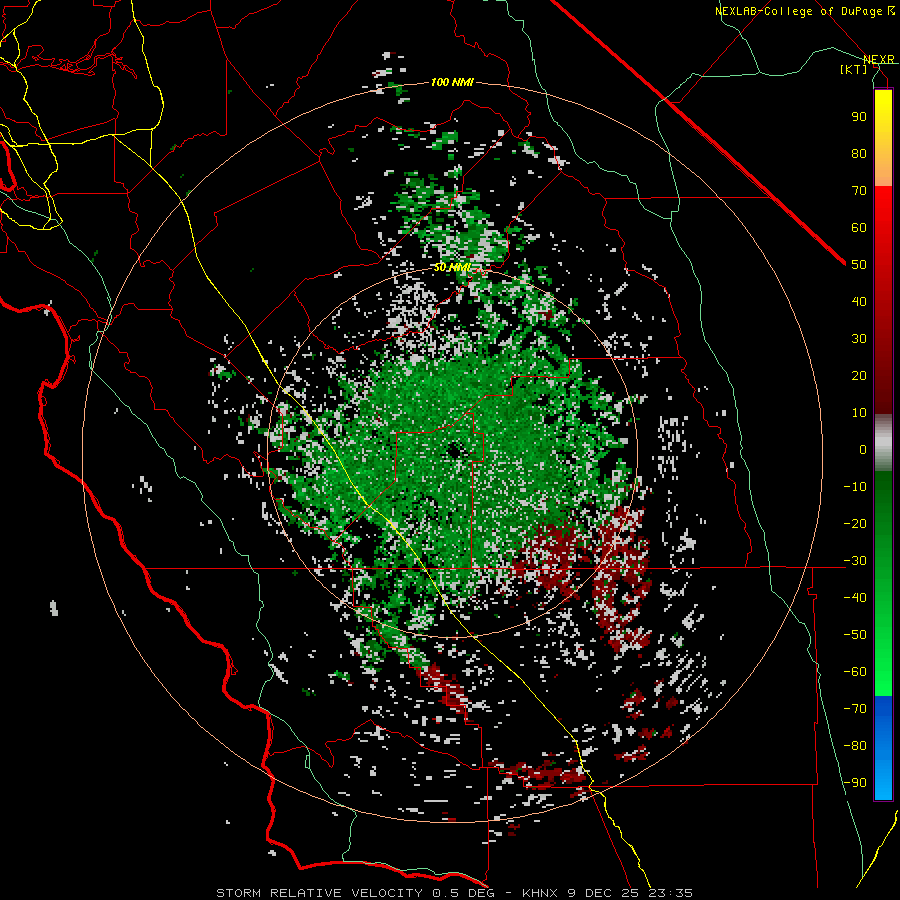This screenshot has height=900, width=900.
Task: Click the -30 scale value
Action: pyautogui.click(x=855, y=561)
